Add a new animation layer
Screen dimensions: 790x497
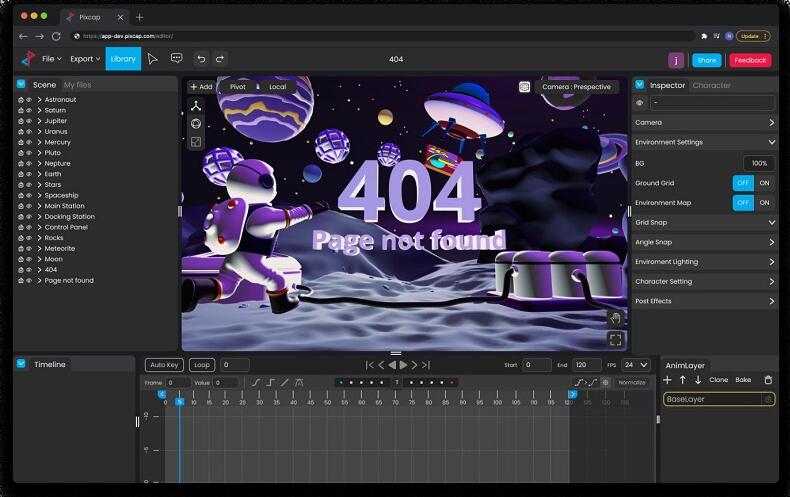(x=668, y=380)
